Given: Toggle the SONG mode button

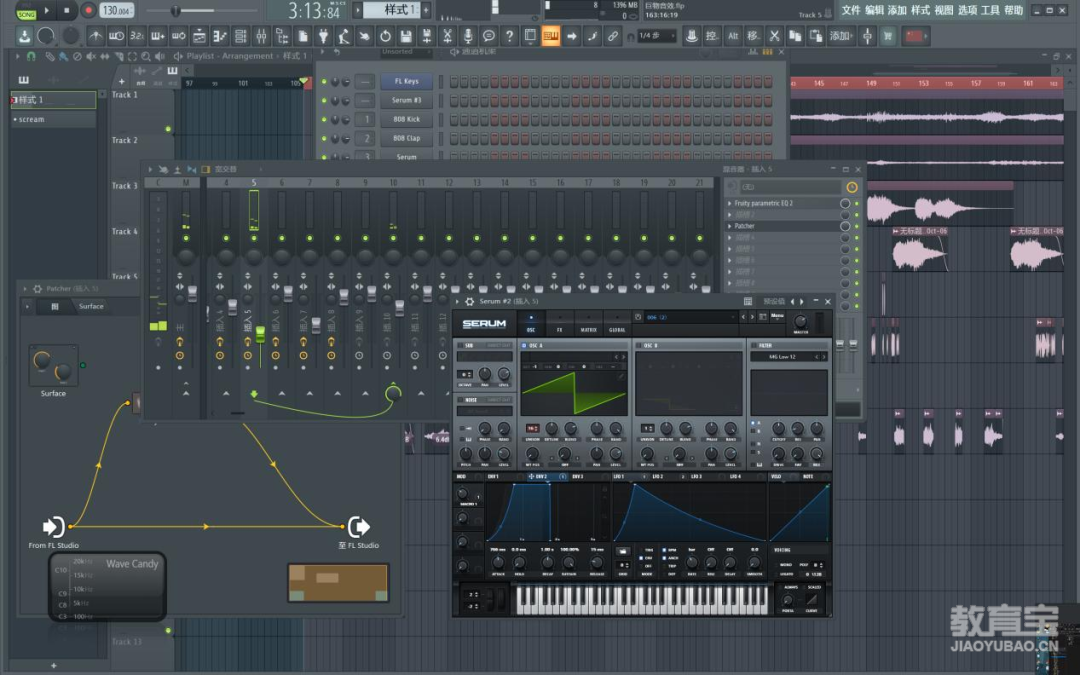Looking at the screenshot, I should 26,14.
